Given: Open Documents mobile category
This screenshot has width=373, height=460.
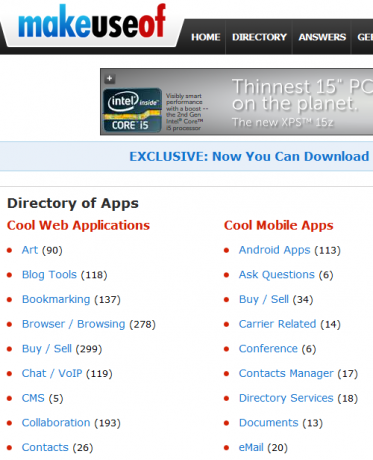Looking at the screenshot, I should click(268, 423).
